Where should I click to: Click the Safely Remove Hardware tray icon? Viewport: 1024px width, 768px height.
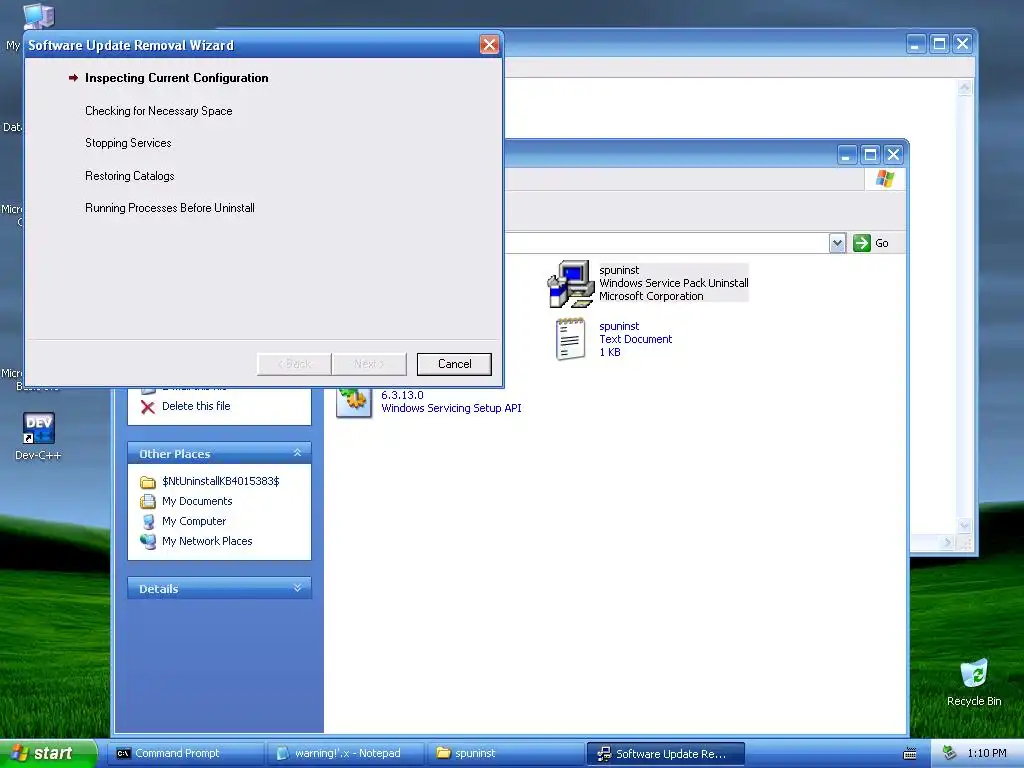[950, 753]
